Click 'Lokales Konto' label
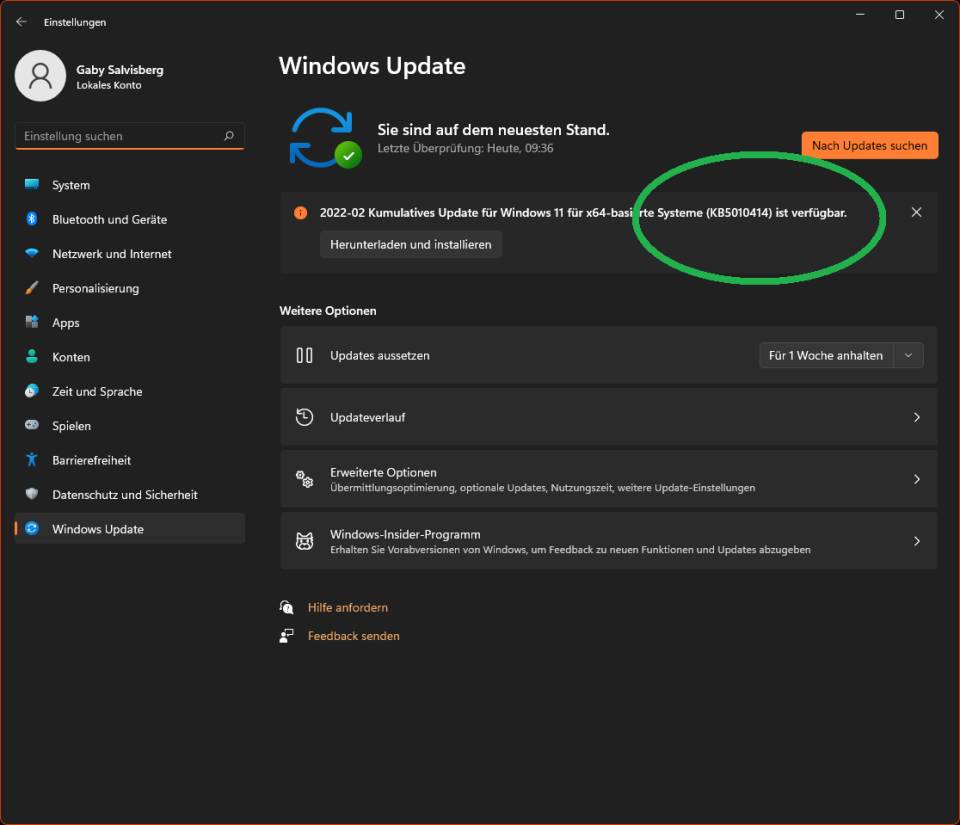The width and height of the screenshot is (960, 825). click(109, 85)
